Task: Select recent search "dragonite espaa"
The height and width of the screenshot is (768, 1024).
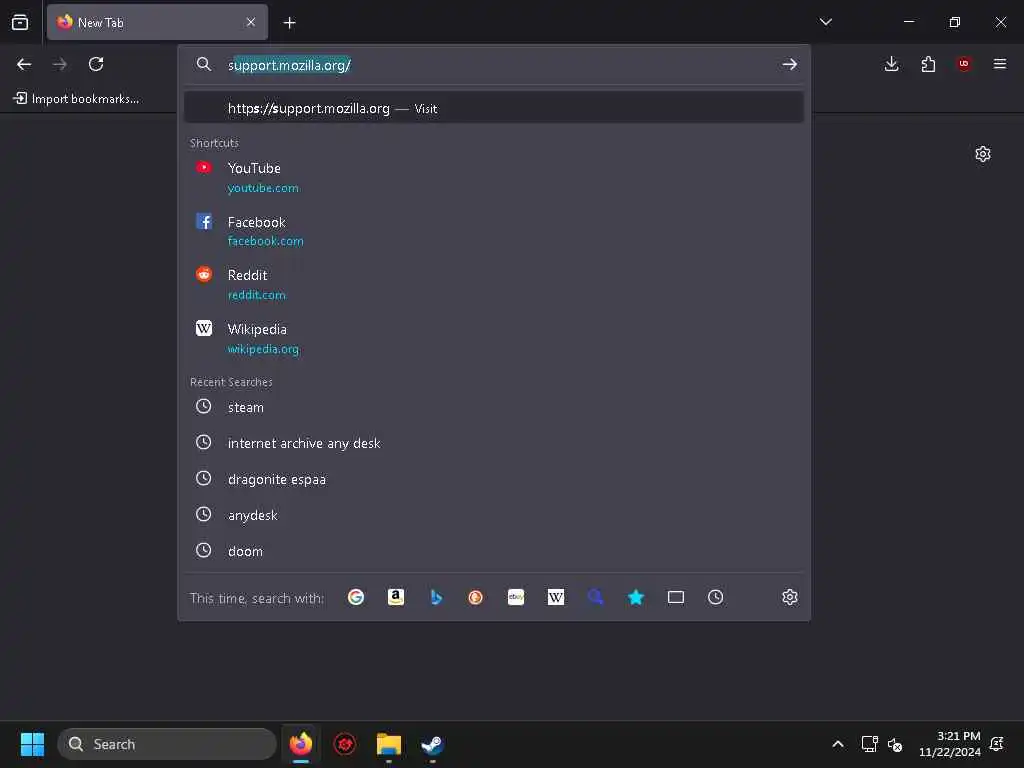Action: point(494,479)
